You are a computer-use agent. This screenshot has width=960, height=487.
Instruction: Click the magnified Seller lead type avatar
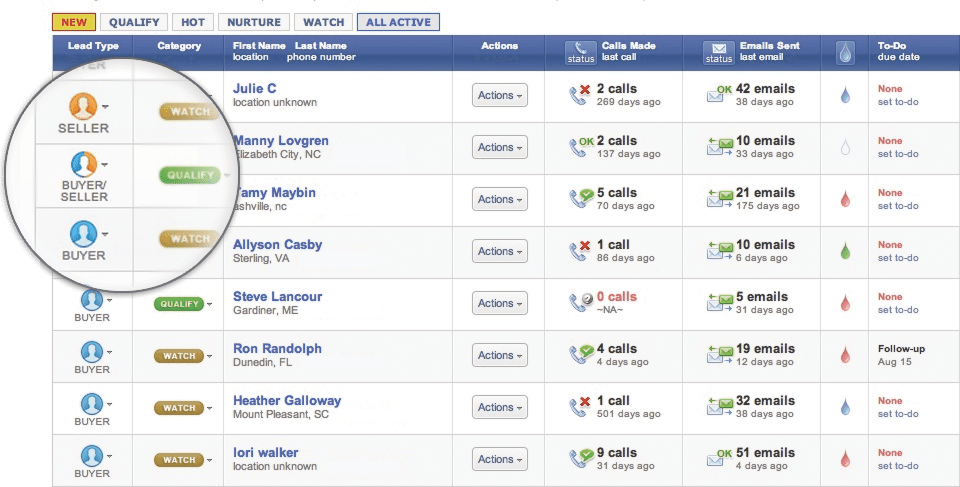(83, 106)
